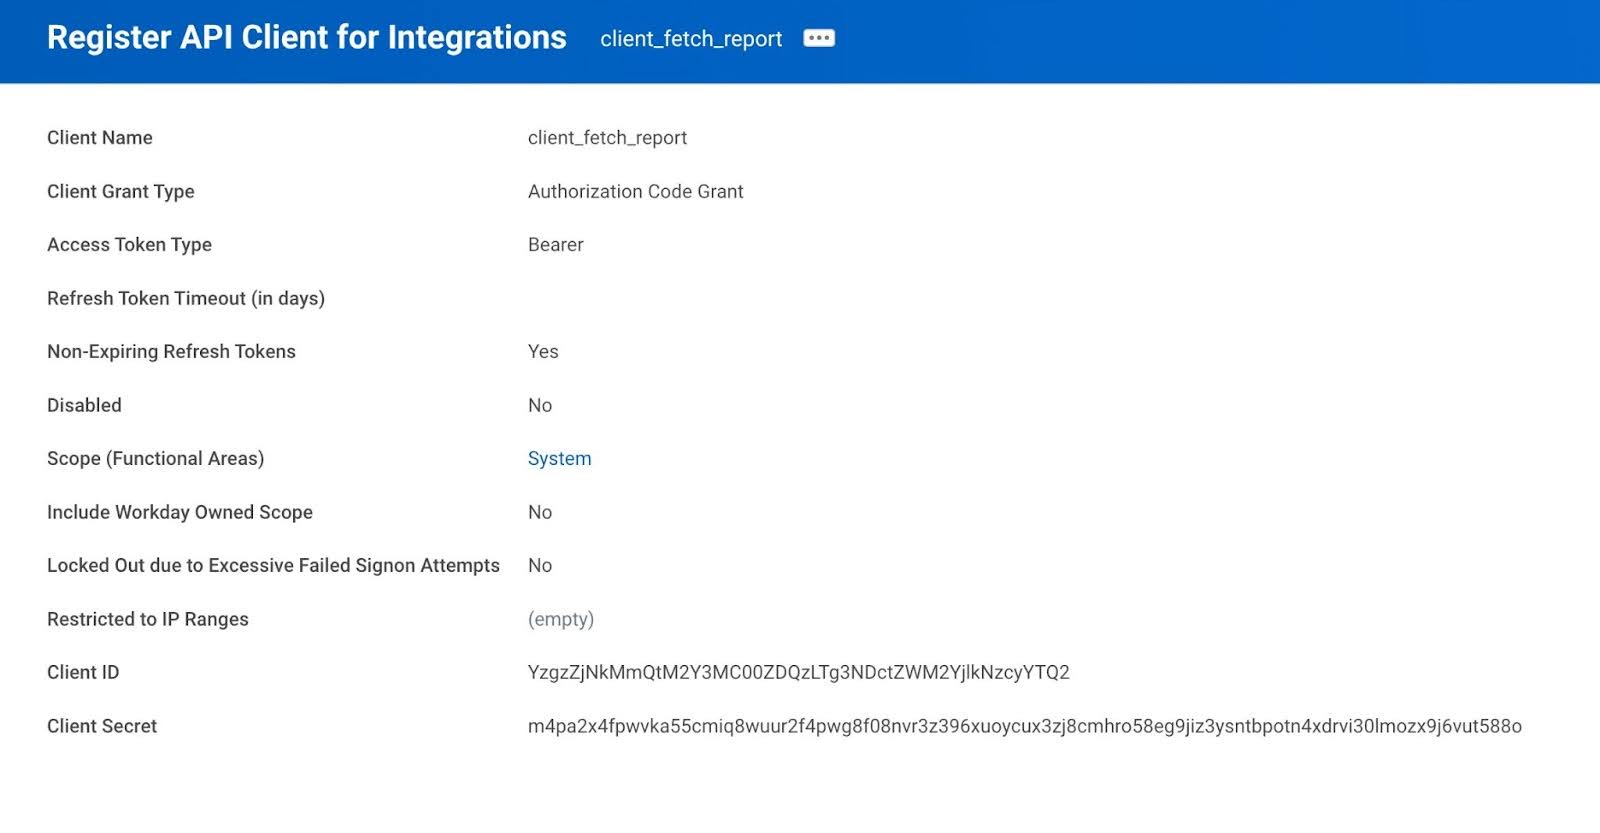Click the Refresh Token Timeout (in days) label
Image resolution: width=1600 pixels, height=833 pixels.
click(x=186, y=298)
